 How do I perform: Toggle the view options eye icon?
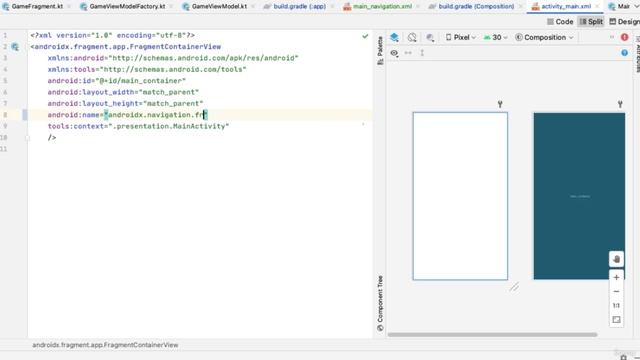click(394, 53)
